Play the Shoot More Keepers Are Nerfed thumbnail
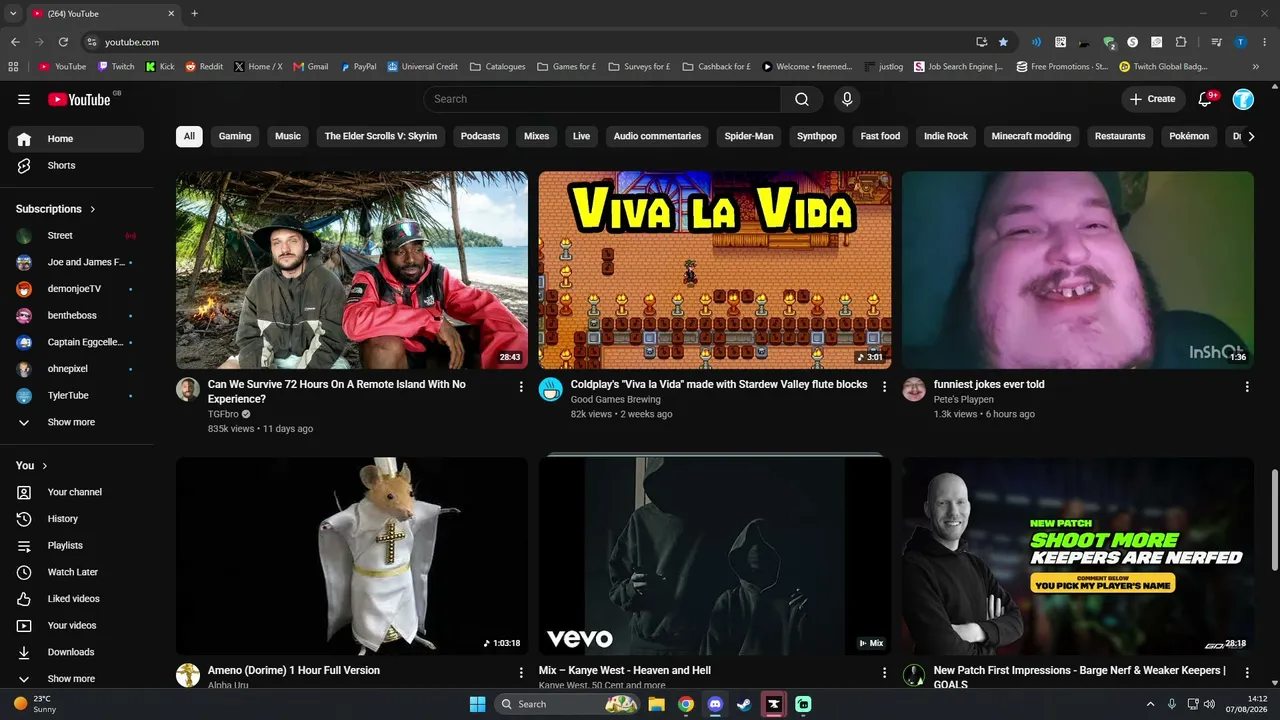The width and height of the screenshot is (1280, 720). [x=1078, y=556]
